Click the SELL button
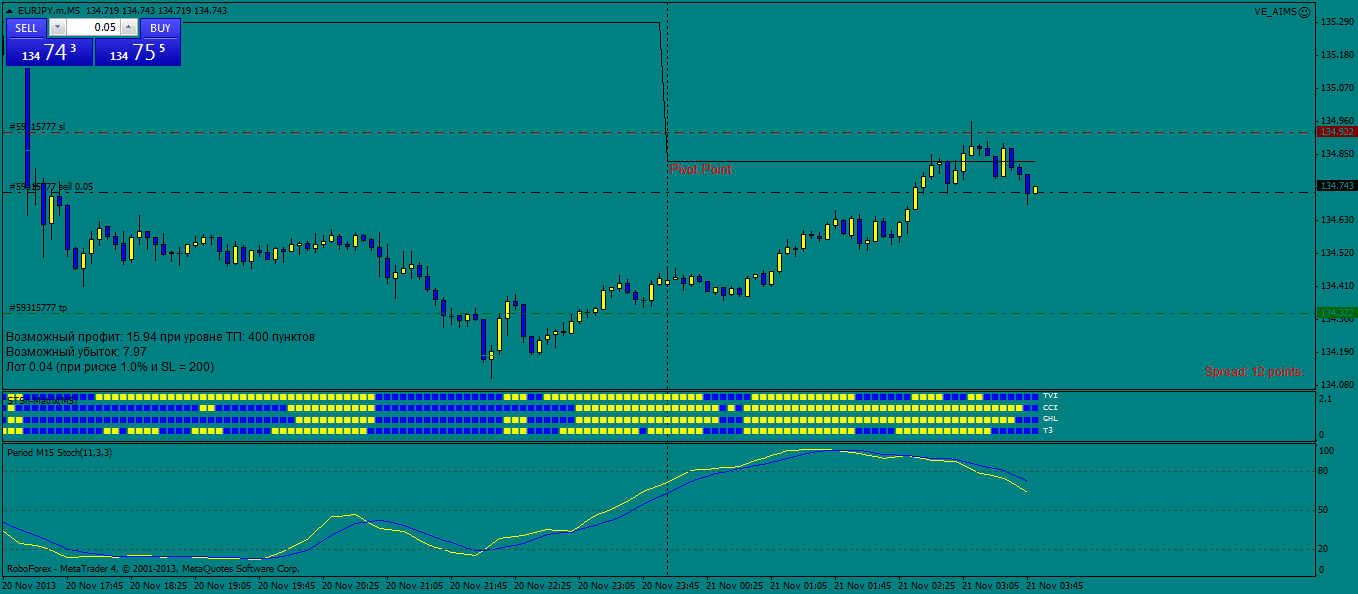The width and height of the screenshot is (1358, 594). (28, 28)
